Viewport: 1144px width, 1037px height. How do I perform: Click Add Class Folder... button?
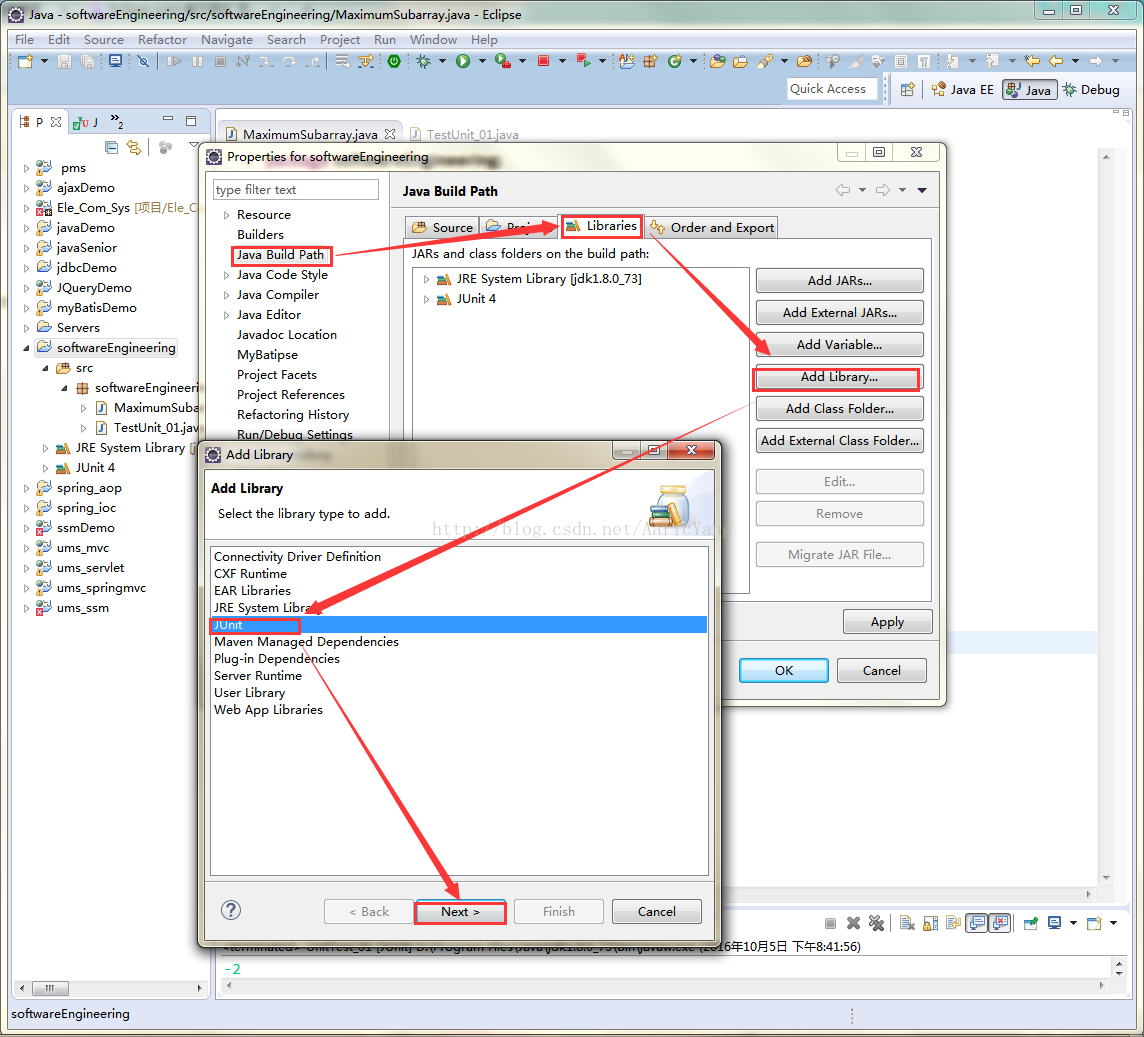point(839,409)
